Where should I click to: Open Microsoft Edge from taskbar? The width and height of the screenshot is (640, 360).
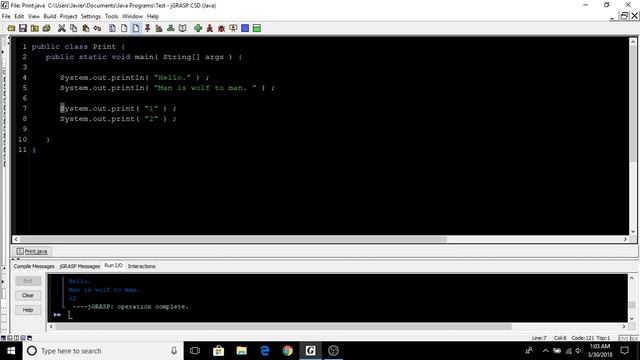264,351
